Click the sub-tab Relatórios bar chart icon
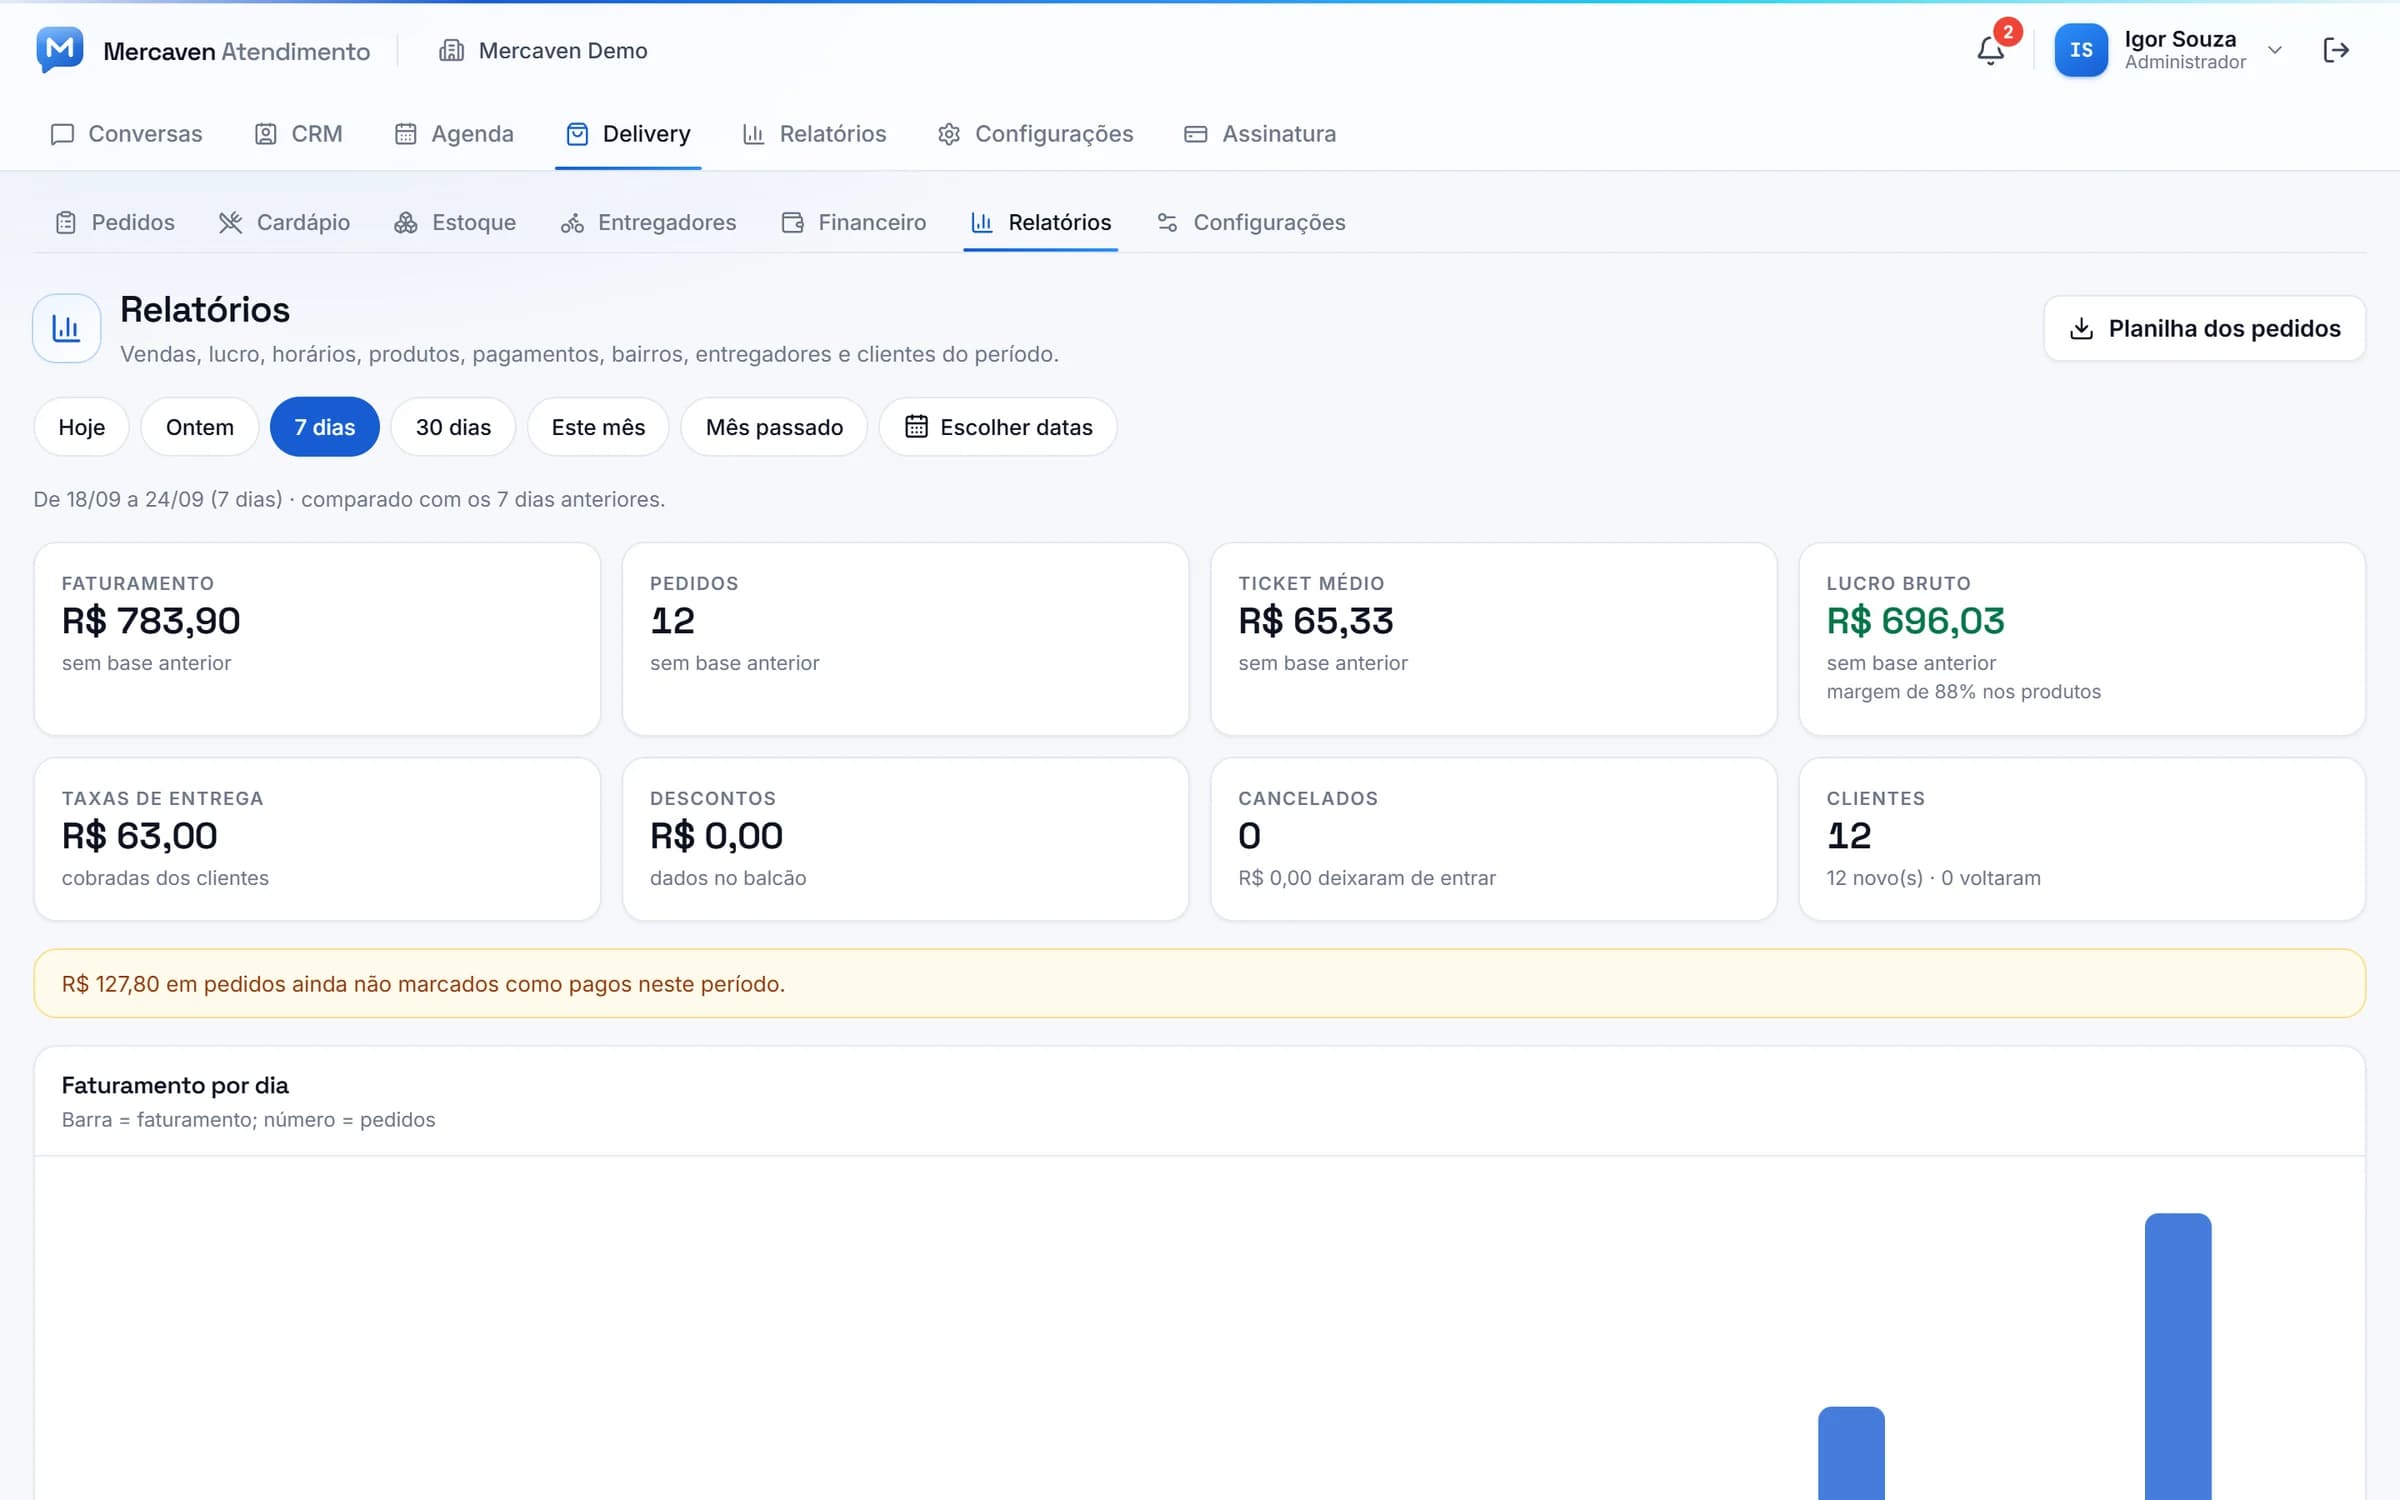The image size is (2400, 1500). 982,222
